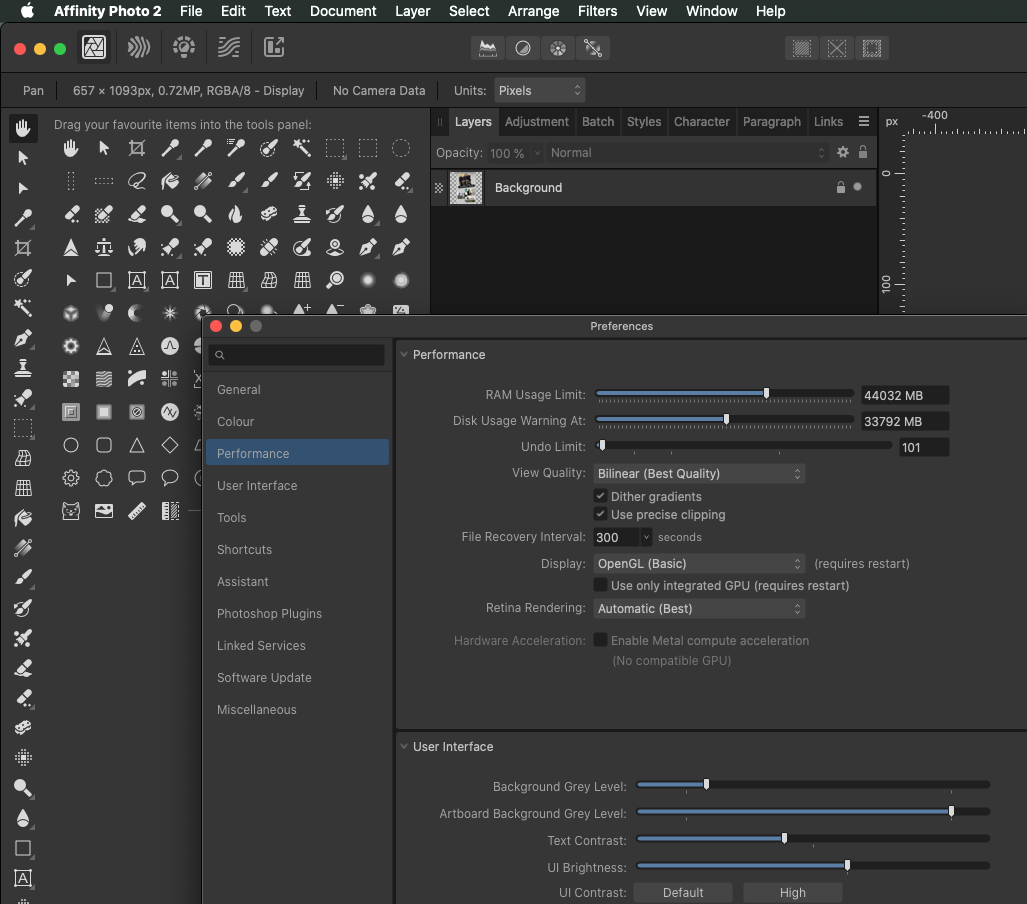Screen dimensions: 1027x904
Task: Open the View Quality dropdown
Action: 699,473
